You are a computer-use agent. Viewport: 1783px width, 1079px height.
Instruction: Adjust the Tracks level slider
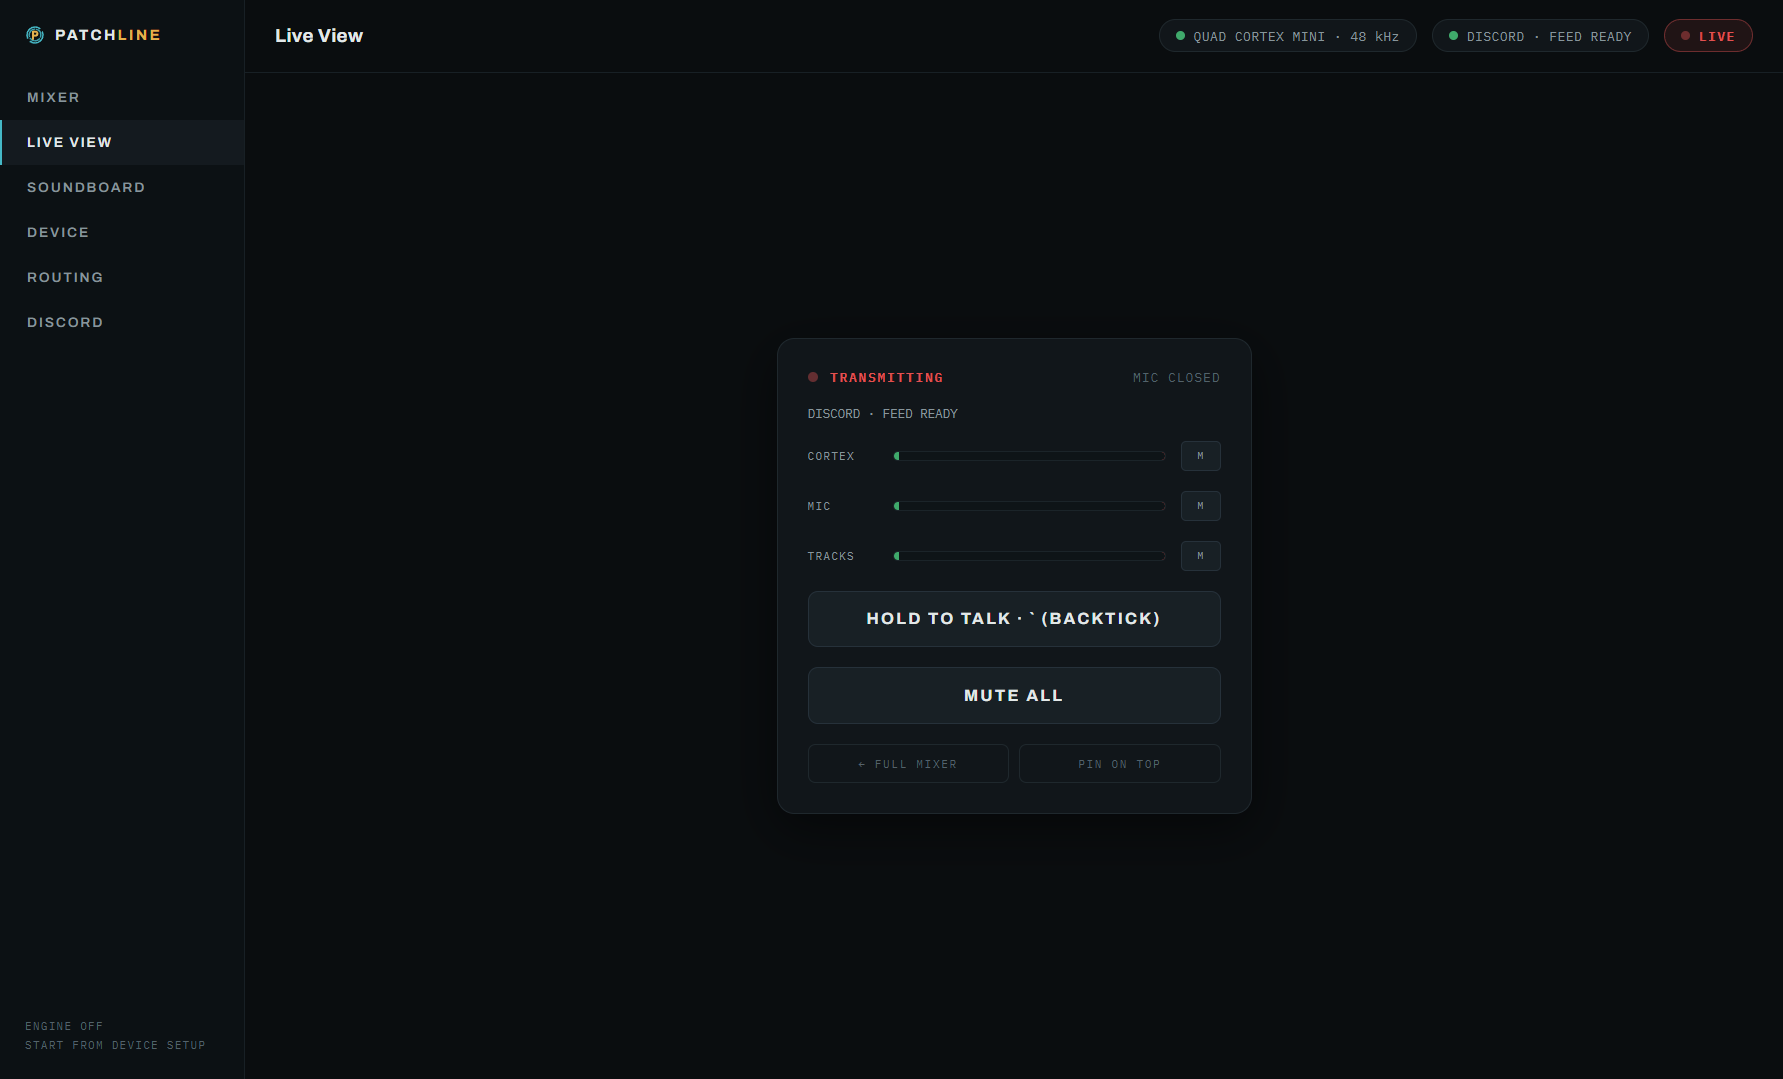(x=1030, y=556)
